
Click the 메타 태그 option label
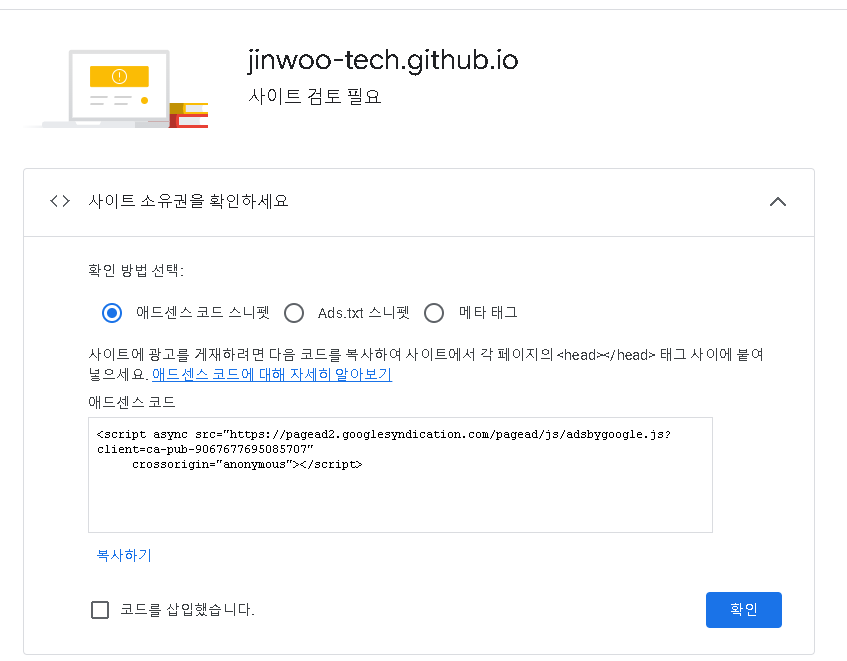pos(488,312)
